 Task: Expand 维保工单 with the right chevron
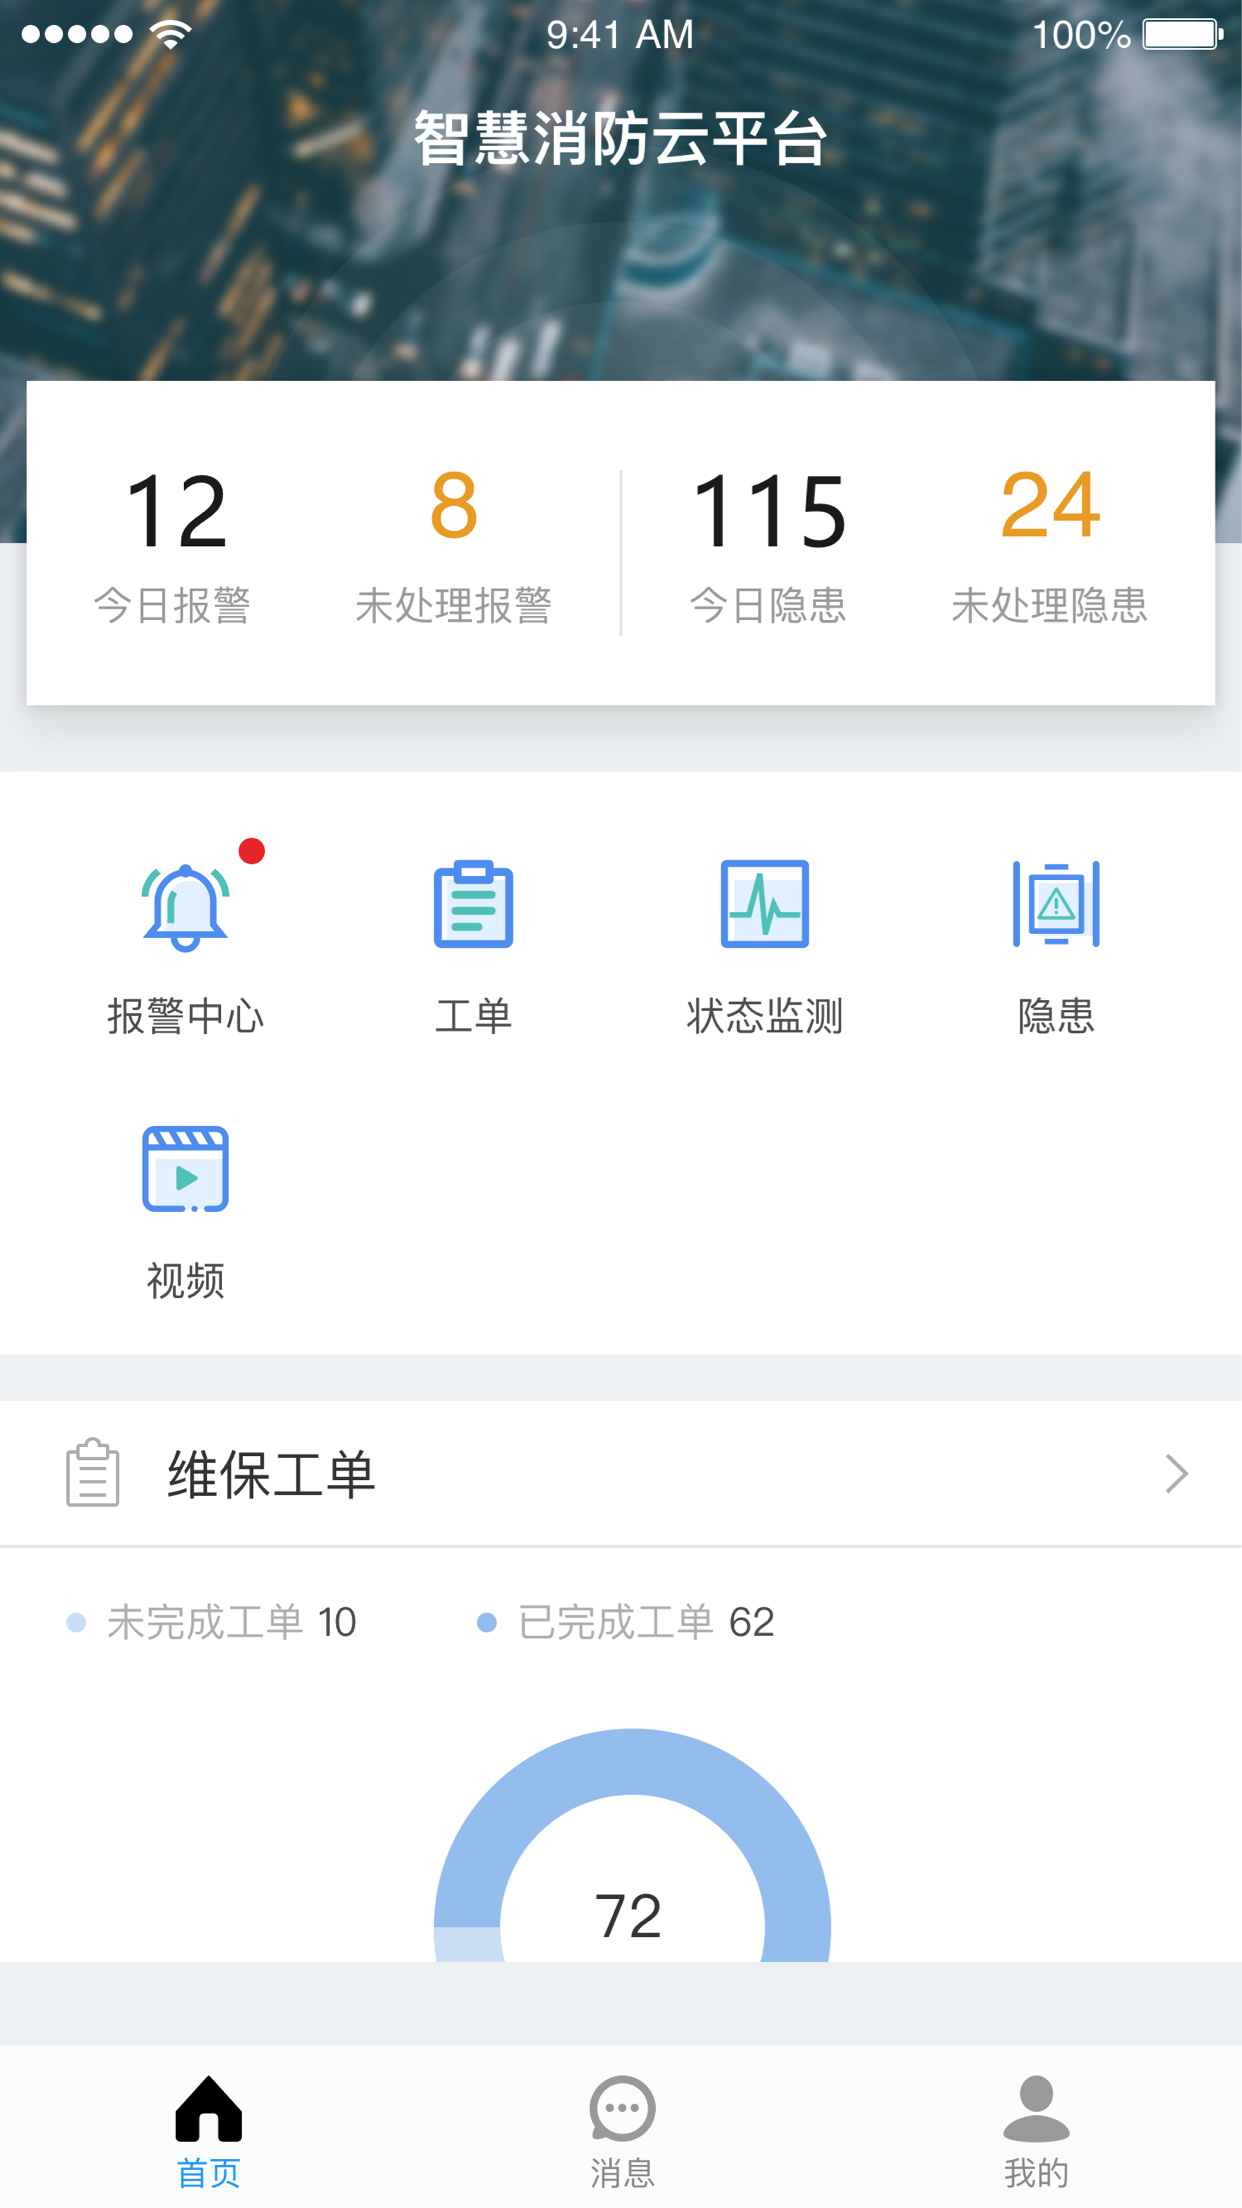coord(1176,1474)
